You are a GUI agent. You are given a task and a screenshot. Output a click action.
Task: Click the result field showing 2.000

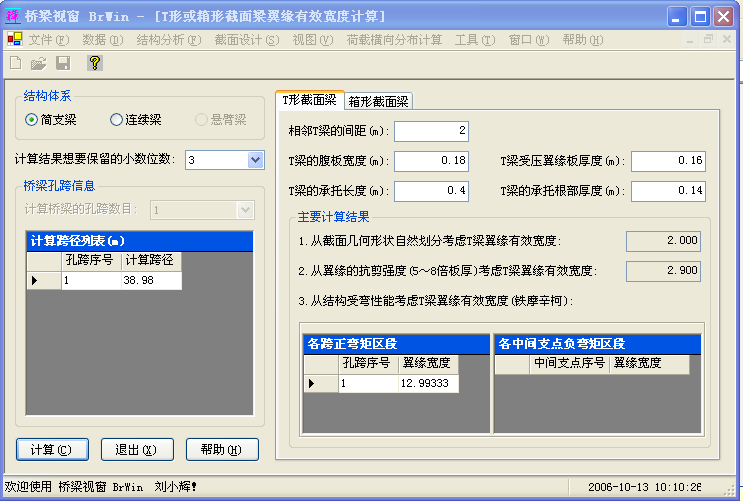663,241
